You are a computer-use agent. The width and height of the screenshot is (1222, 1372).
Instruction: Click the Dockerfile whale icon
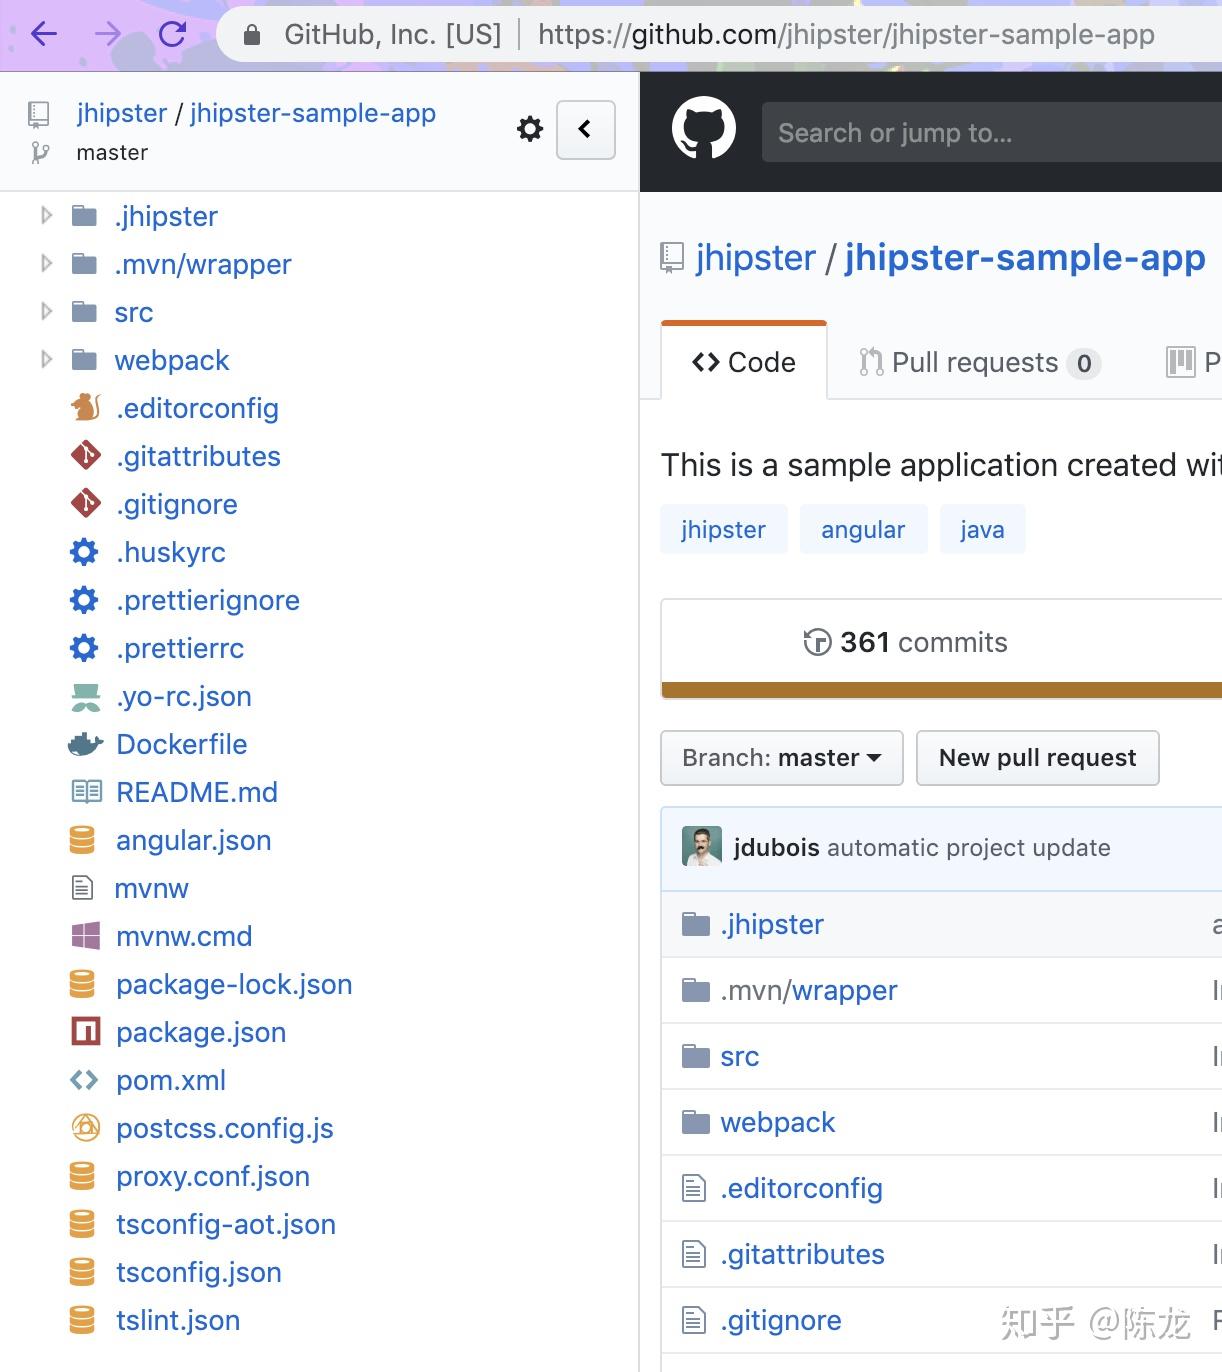[x=85, y=744]
